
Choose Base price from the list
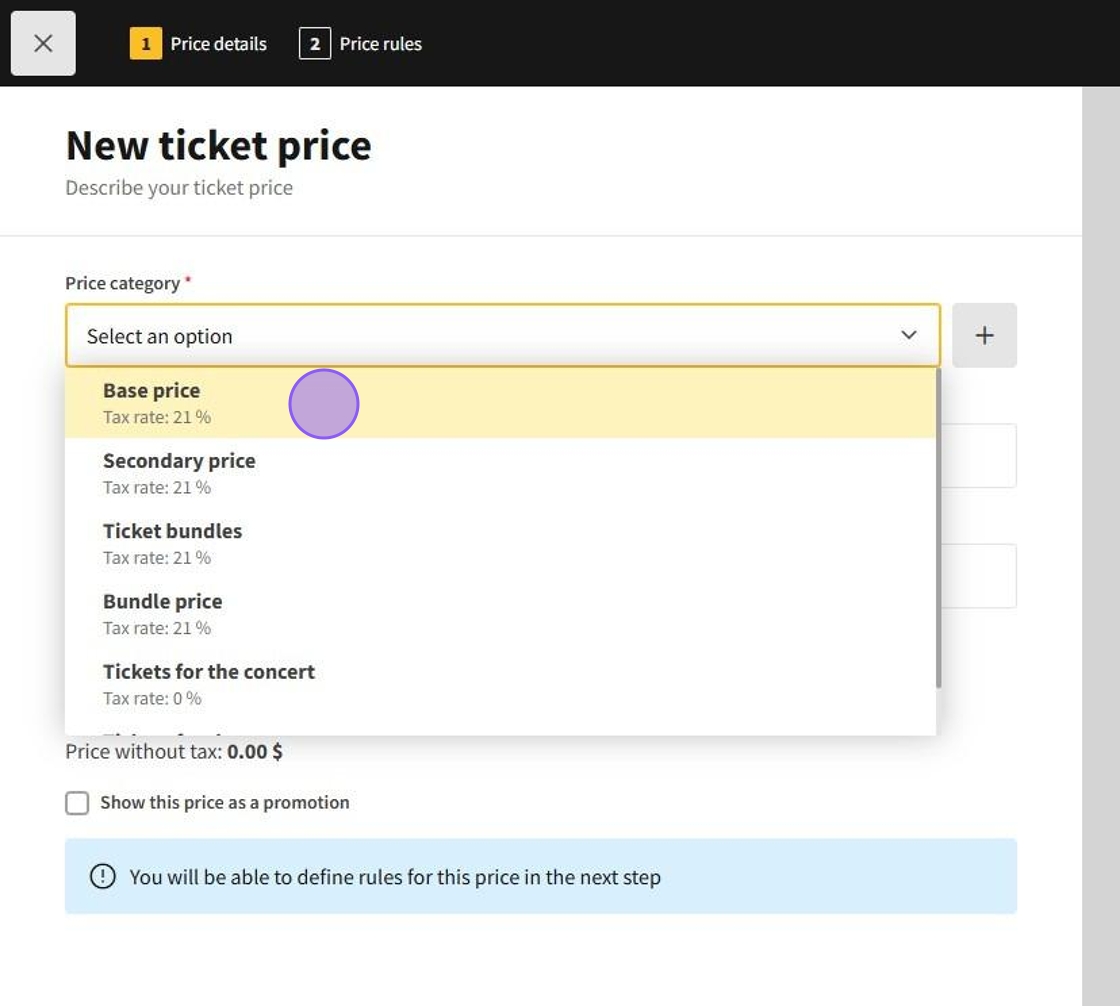pyautogui.click(x=152, y=402)
